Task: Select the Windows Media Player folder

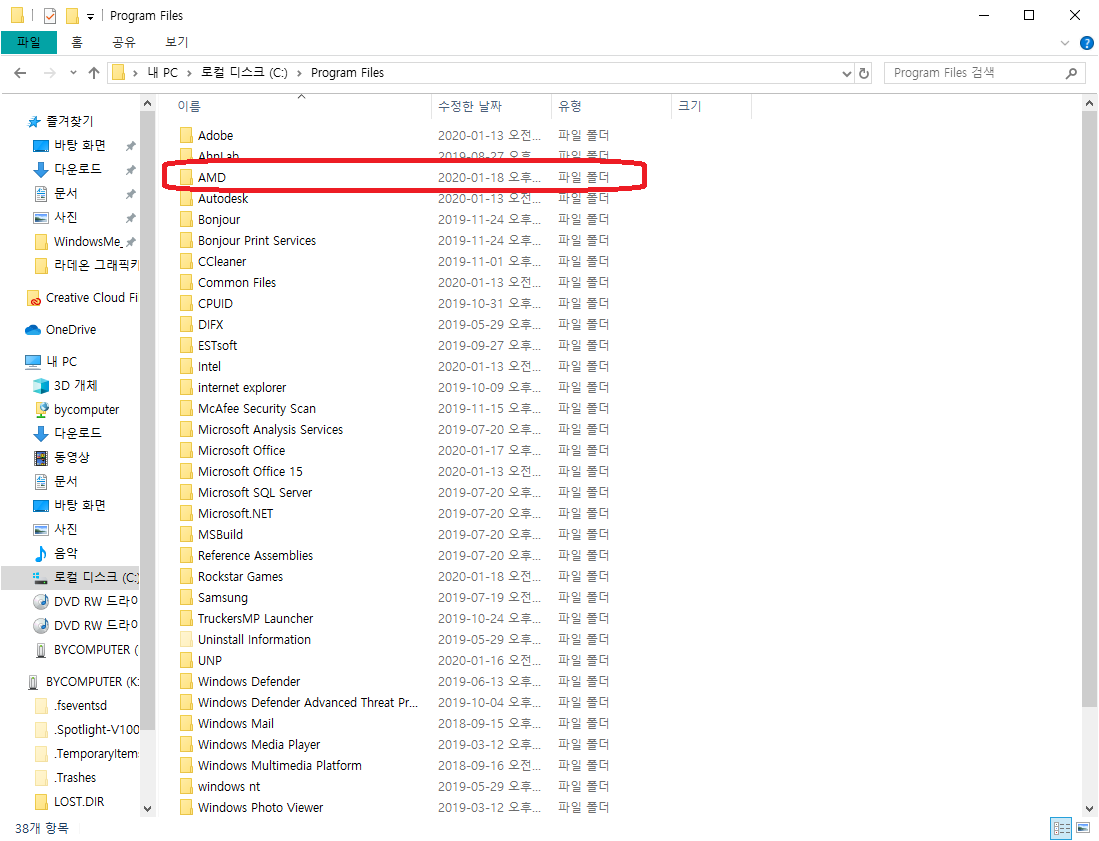Action: pyautogui.click(x=259, y=745)
